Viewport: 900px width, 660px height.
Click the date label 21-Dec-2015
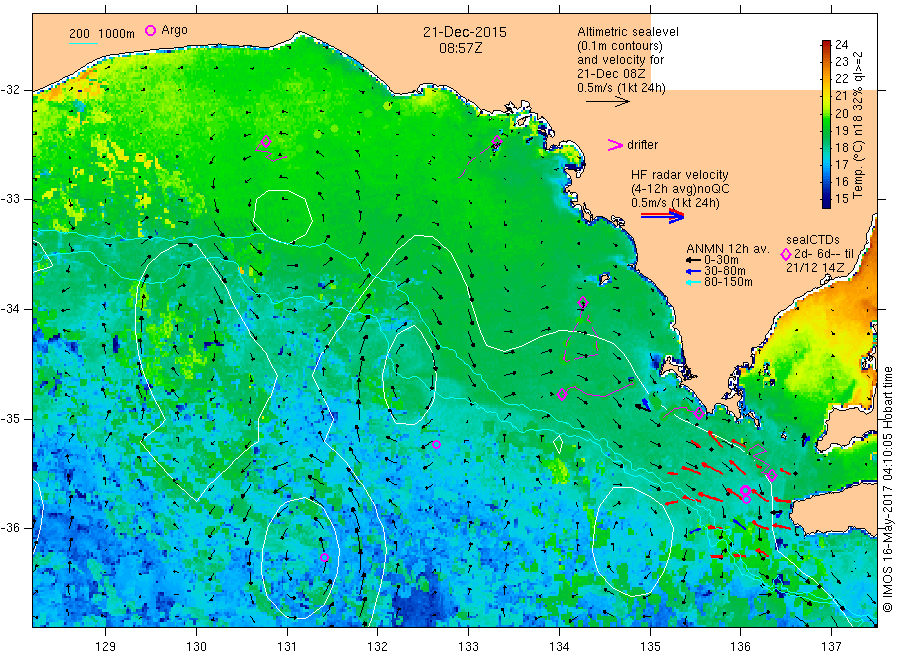click(x=465, y=32)
